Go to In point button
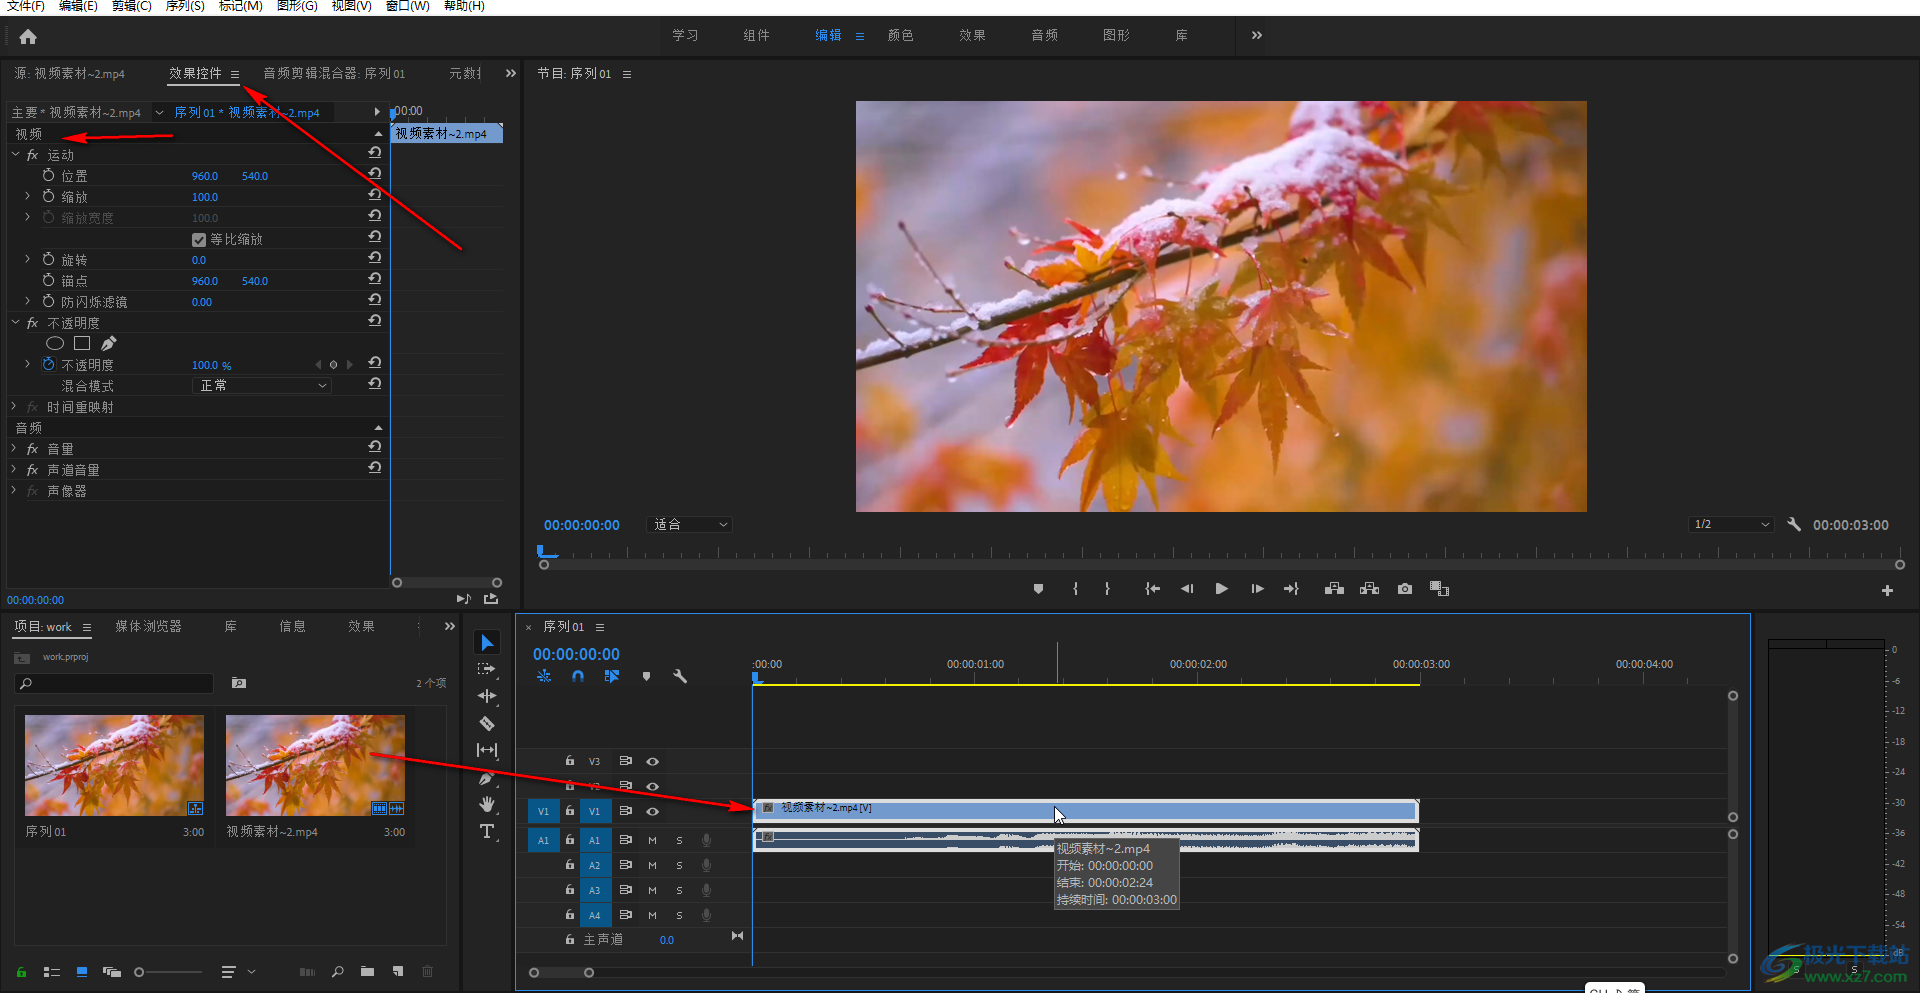 click(1152, 589)
